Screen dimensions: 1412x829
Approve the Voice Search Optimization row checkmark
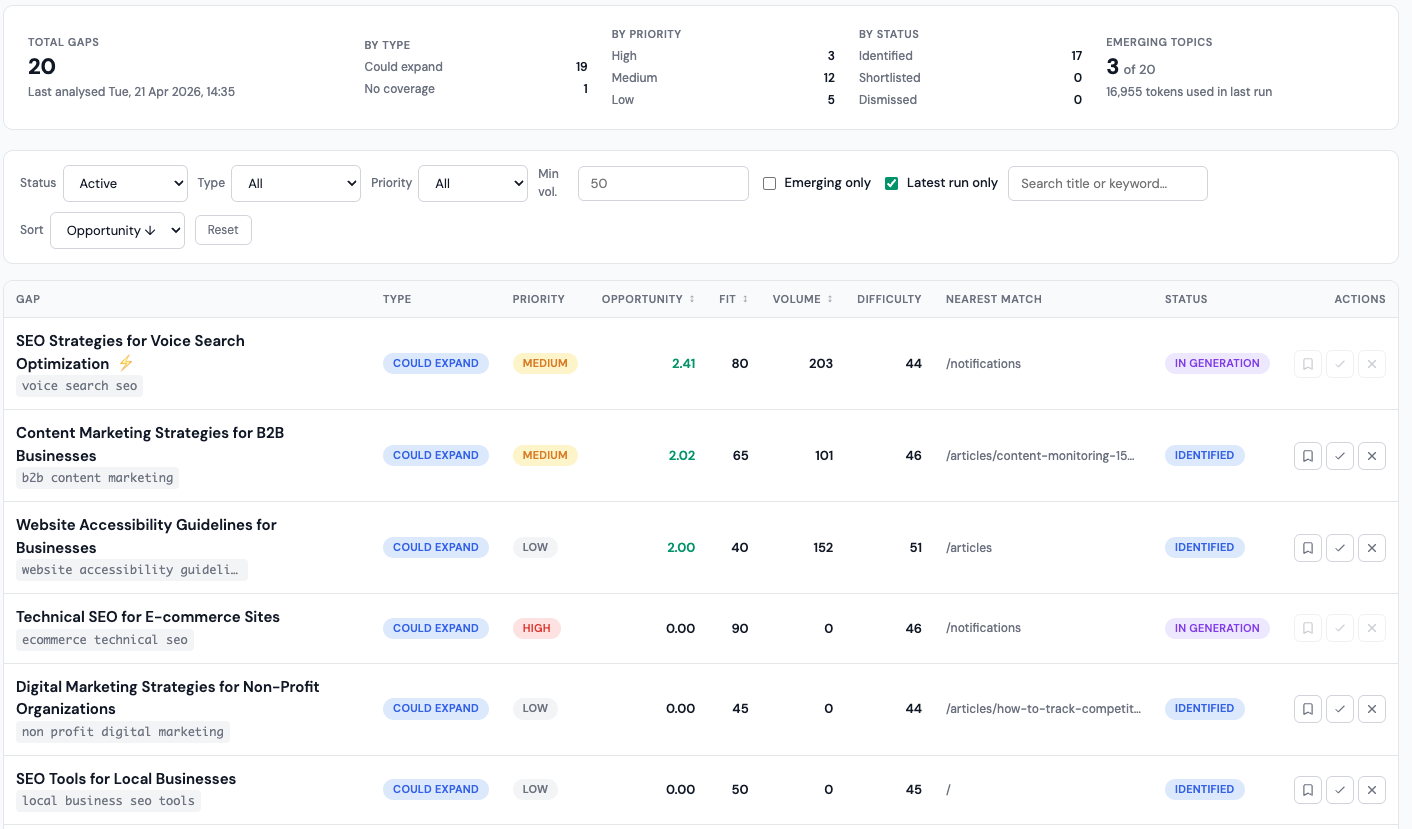tap(1340, 364)
